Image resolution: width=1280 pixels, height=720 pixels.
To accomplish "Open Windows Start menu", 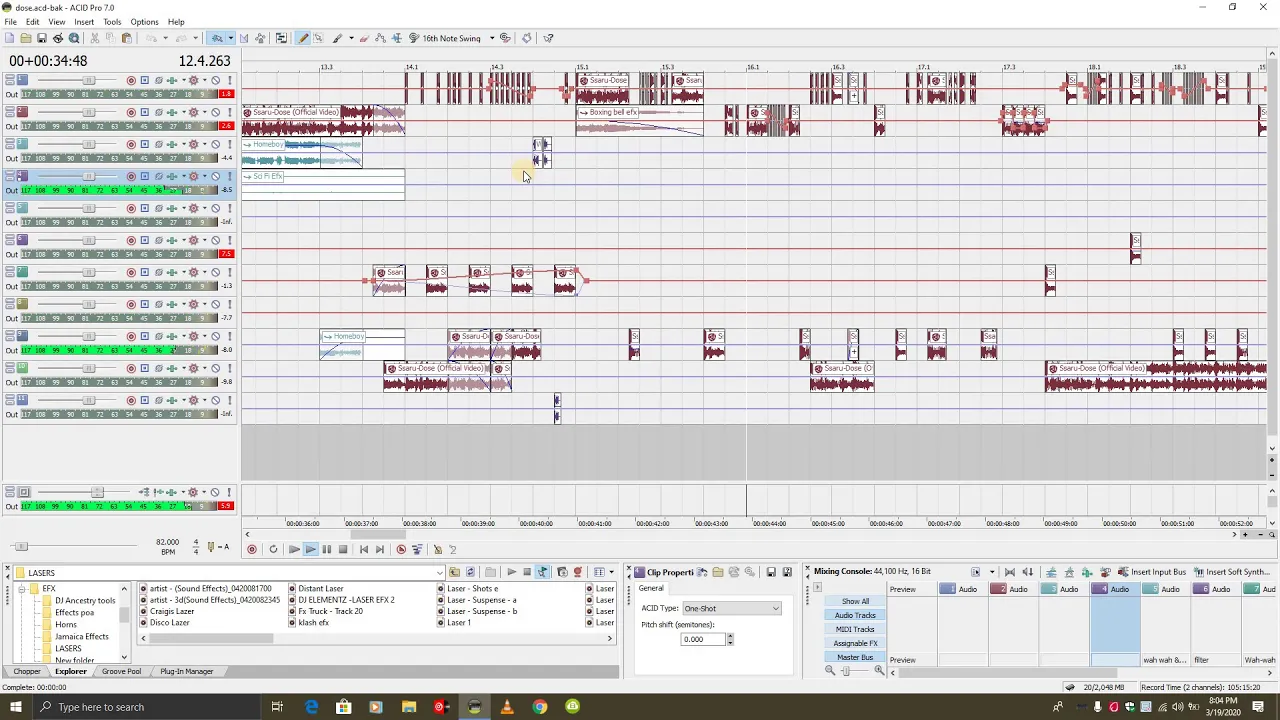I will [15, 707].
